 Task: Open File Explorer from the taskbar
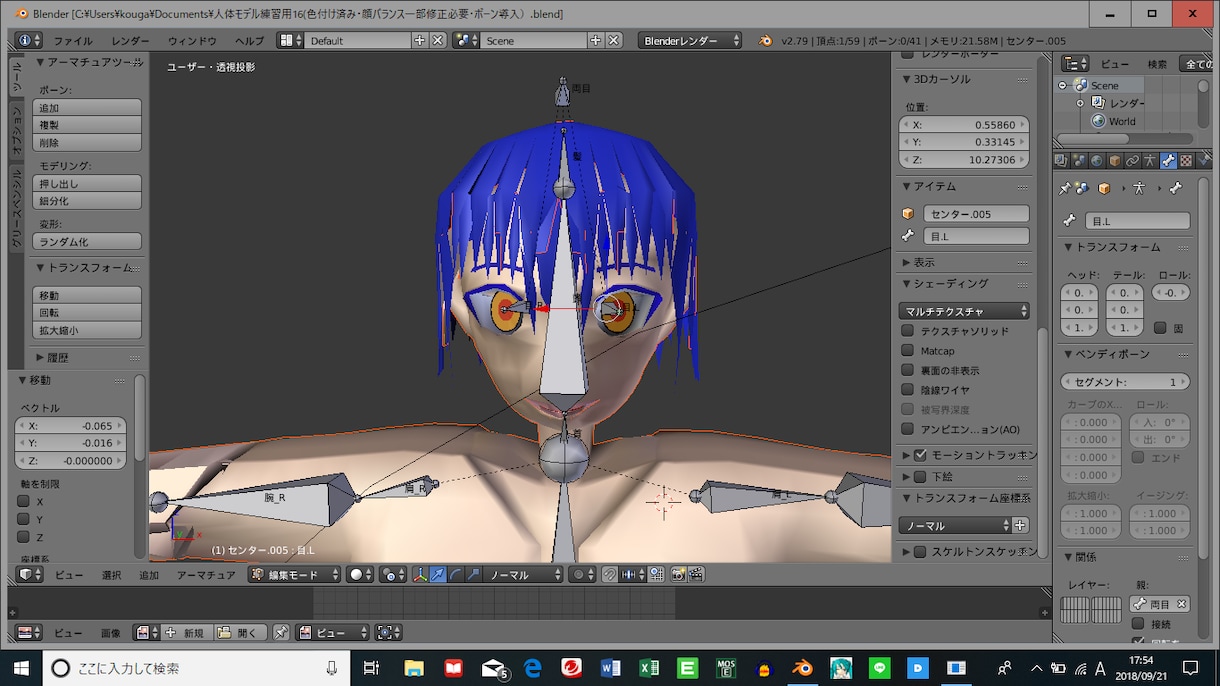416,668
